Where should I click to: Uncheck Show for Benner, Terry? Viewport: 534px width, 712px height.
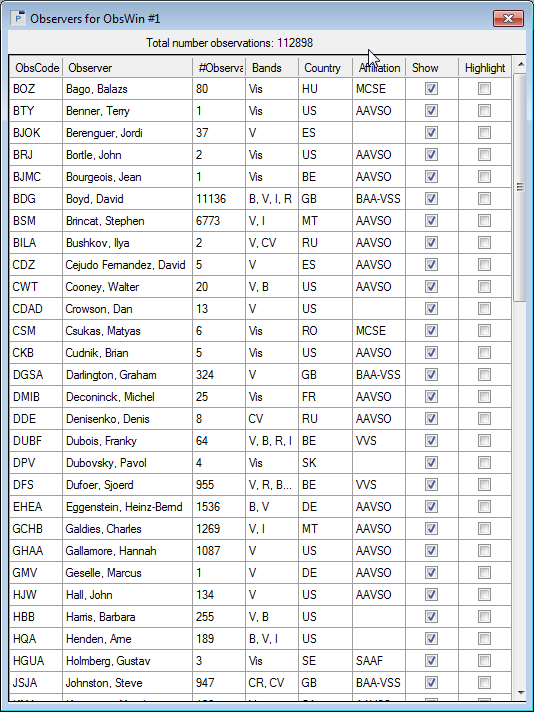[431, 110]
